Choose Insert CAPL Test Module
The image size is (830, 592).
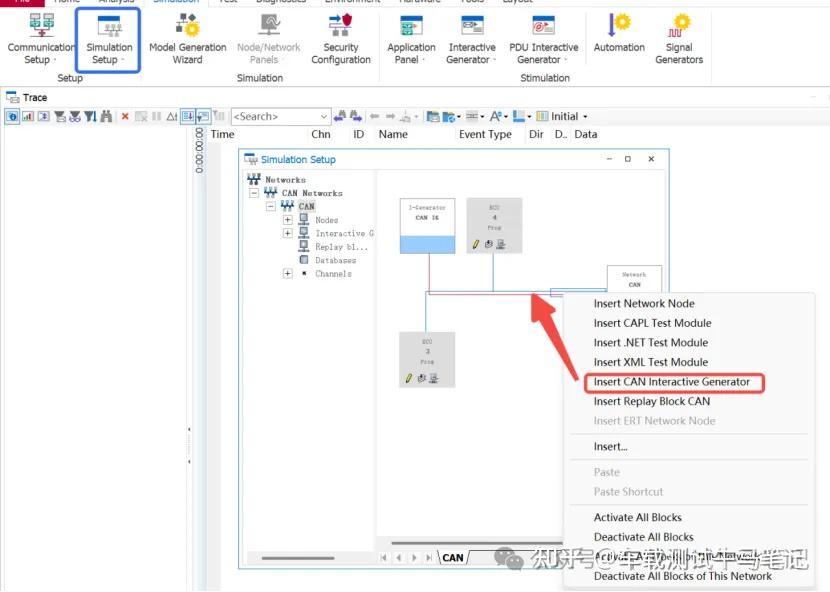652,323
